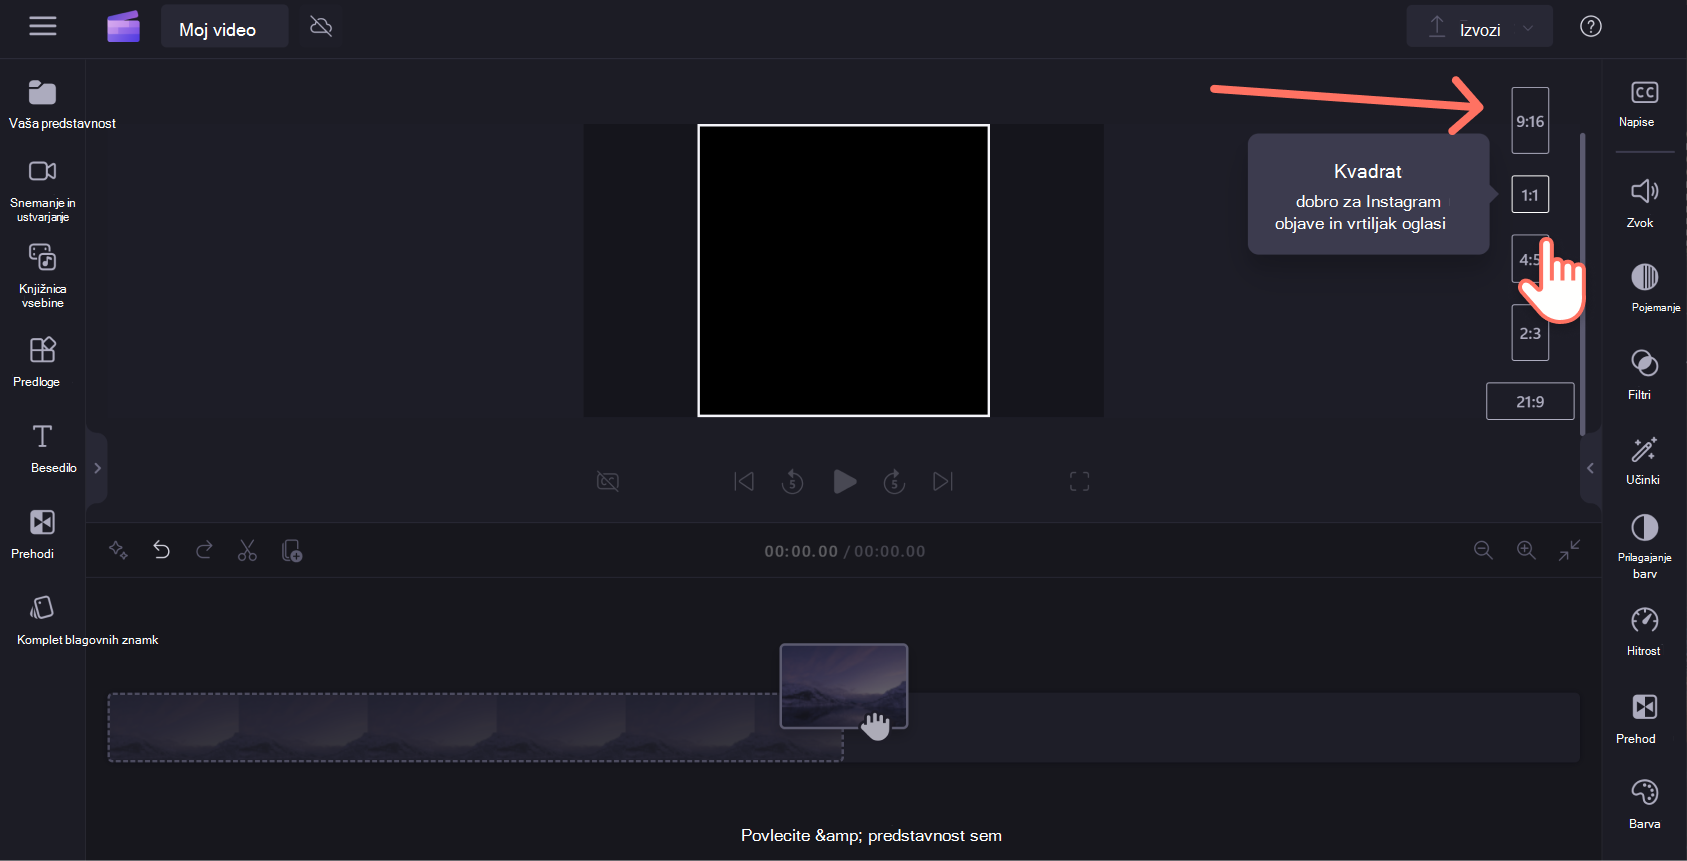Click the magic auto-compose sparkle icon
The width and height of the screenshot is (1687, 861).
coord(118,550)
